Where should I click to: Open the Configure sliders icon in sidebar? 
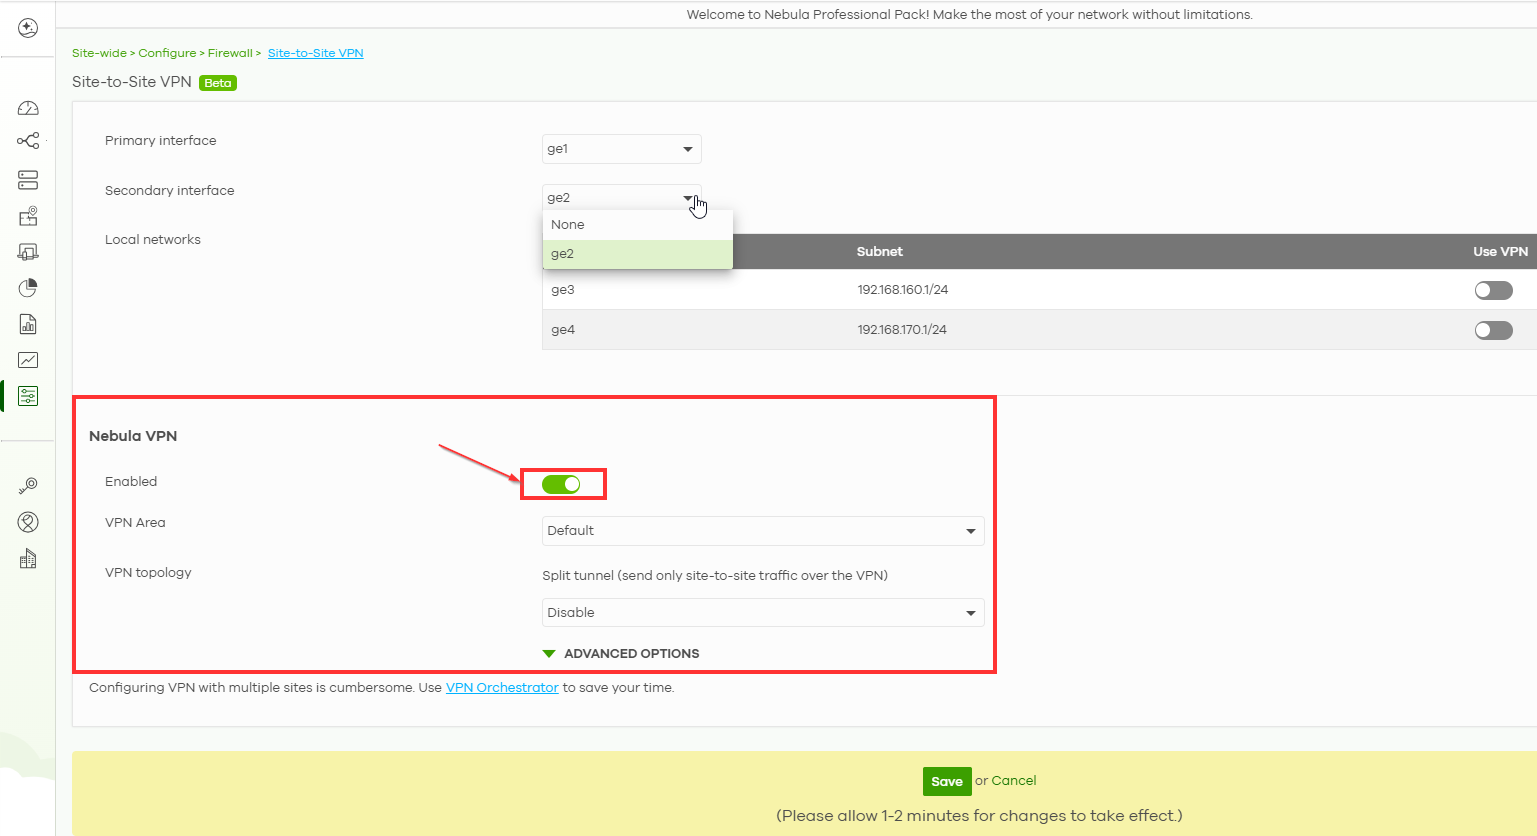[28, 396]
